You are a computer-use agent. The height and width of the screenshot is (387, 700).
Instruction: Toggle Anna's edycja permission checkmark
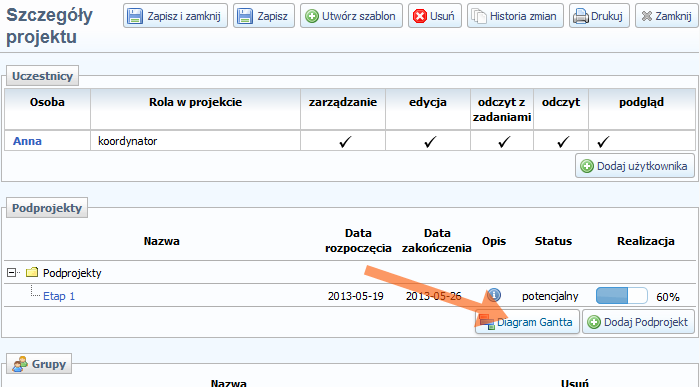[430, 142]
